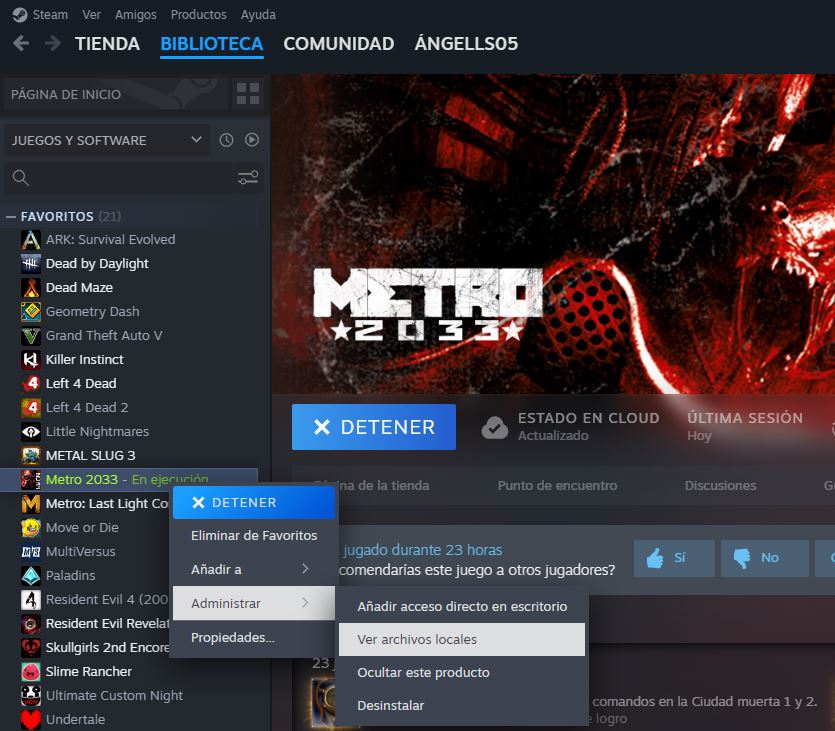This screenshot has height=731, width=835.
Task: Click the Metro: Last Light game icon
Action: point(31,503)
